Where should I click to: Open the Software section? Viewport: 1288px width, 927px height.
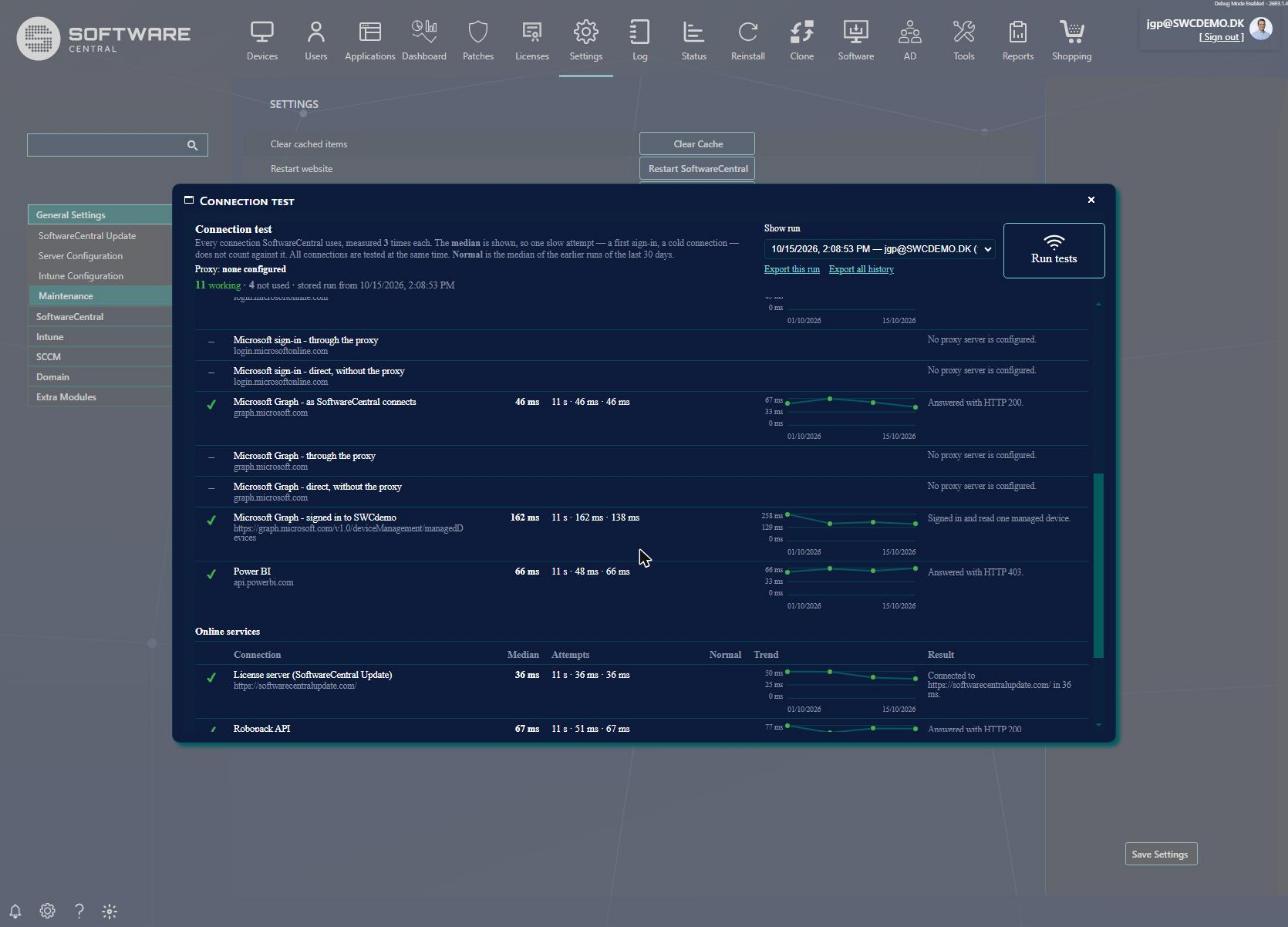[x=856, y=41]
